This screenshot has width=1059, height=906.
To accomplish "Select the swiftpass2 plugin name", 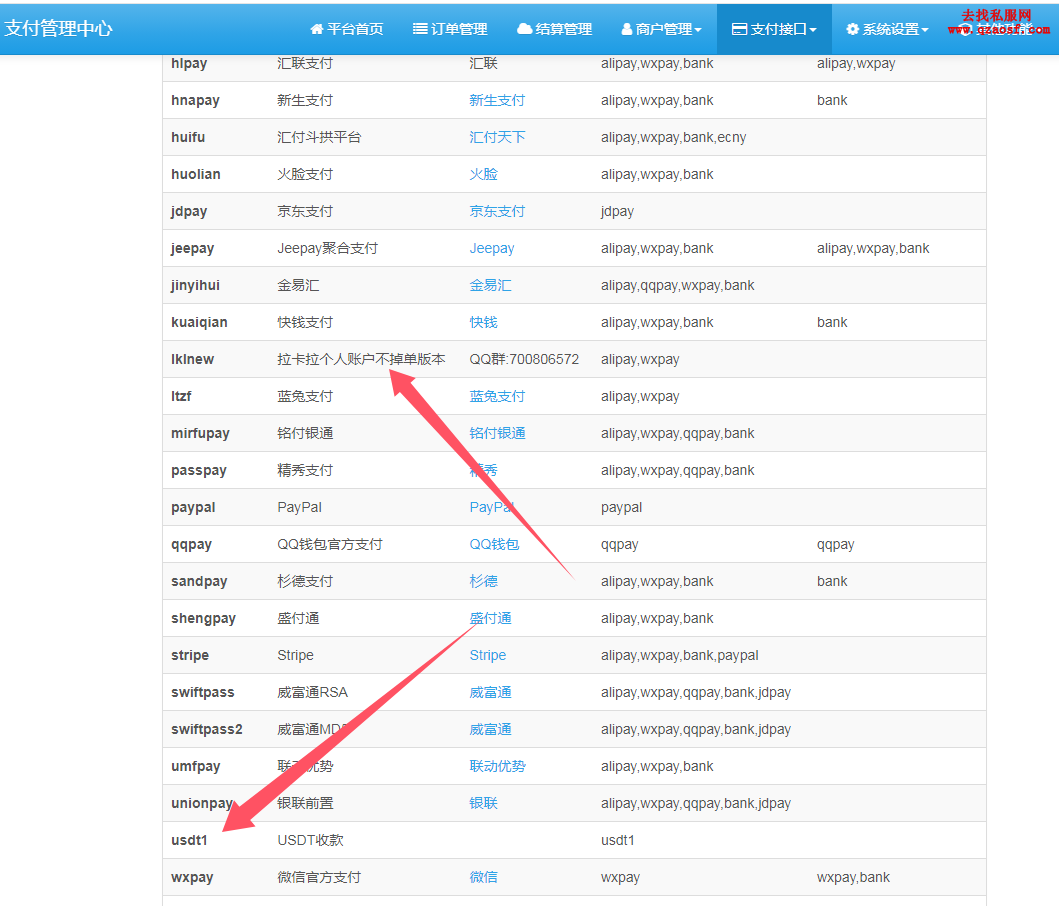I will coord(207,730).
